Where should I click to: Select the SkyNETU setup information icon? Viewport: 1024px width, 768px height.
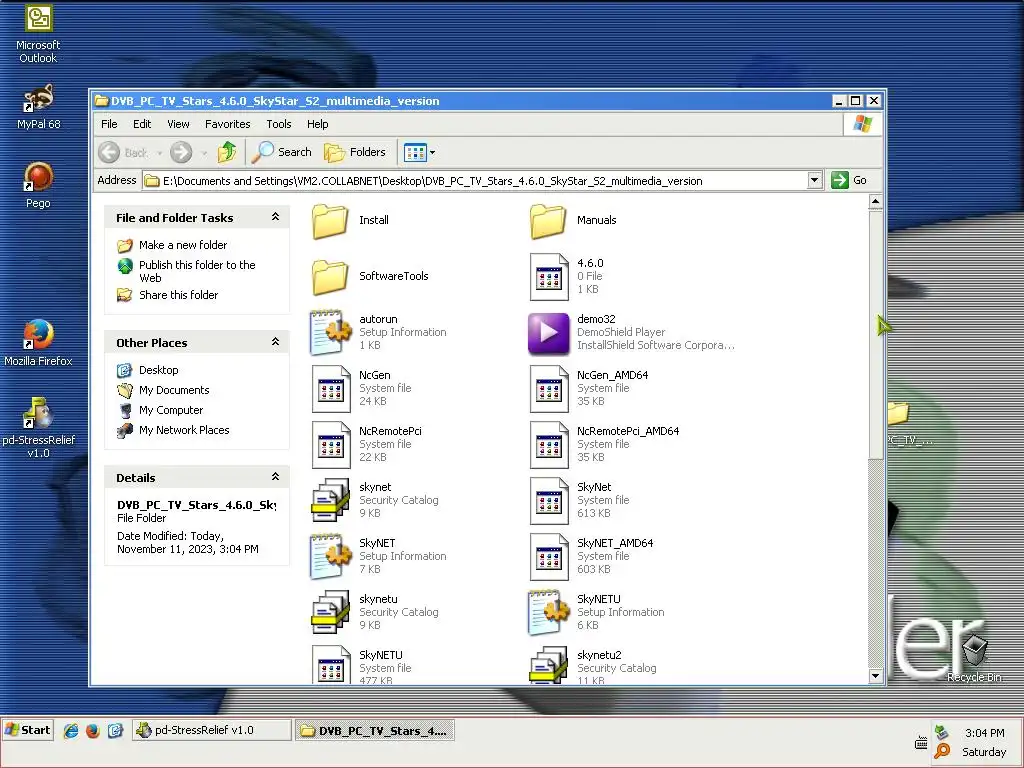tap(549, 613)
